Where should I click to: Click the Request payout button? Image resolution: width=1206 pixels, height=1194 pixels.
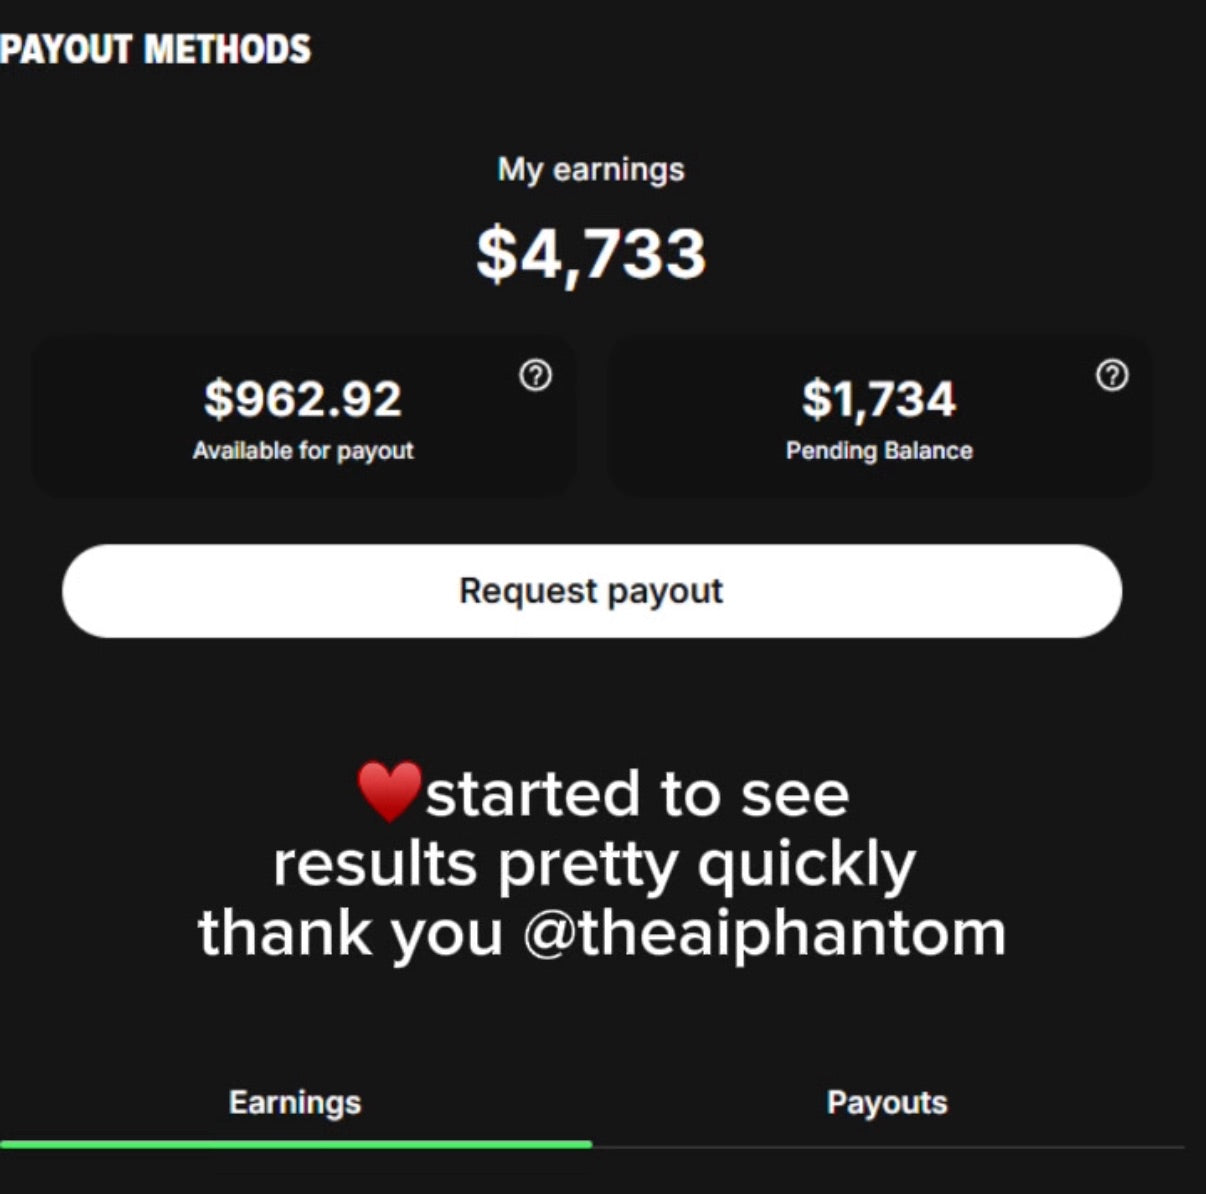pyautogui.click(x=592, y=591)
